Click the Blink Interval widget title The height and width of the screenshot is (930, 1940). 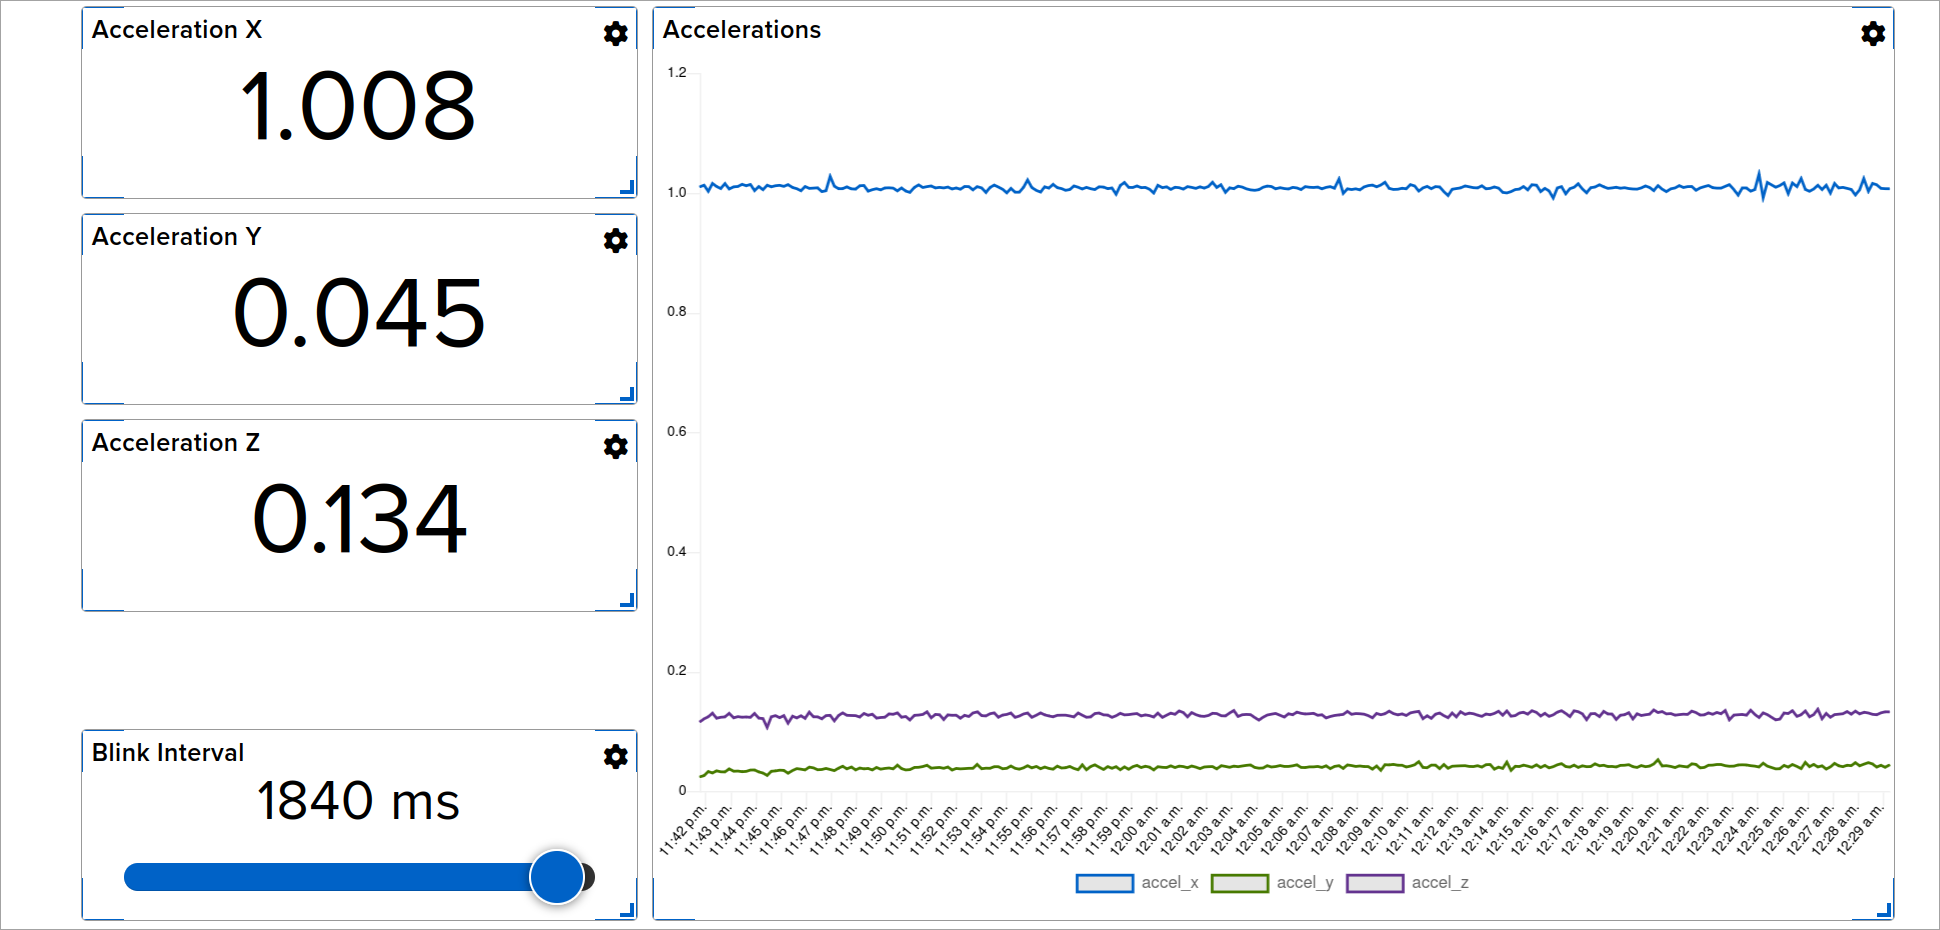coord(168,753)
